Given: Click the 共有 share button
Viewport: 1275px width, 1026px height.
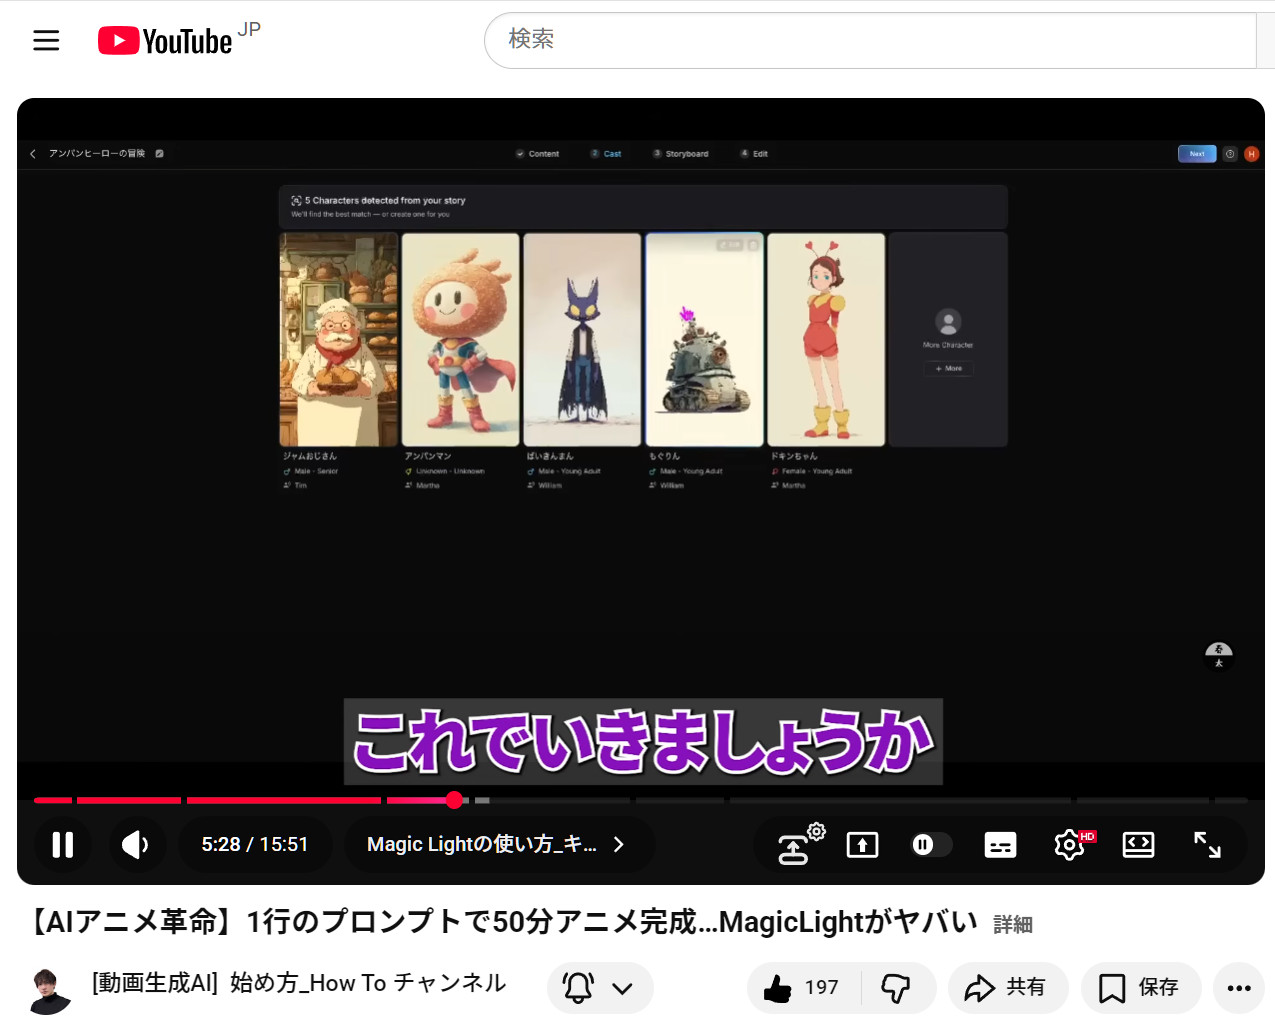Looking at the screenshot, I should point(1007,988).
